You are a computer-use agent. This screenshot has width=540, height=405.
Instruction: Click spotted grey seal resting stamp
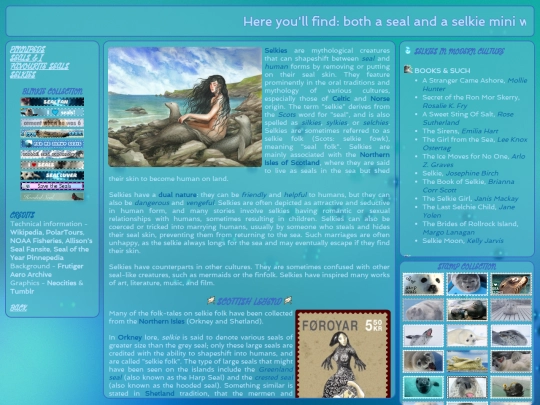(x=511, y=336)
